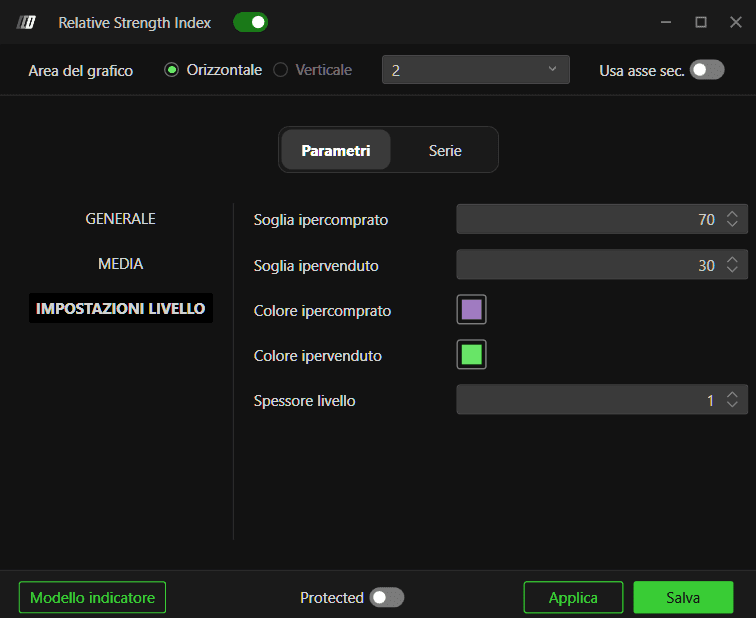Open the purple Colore ipercomprato swatch

[472, 309]
